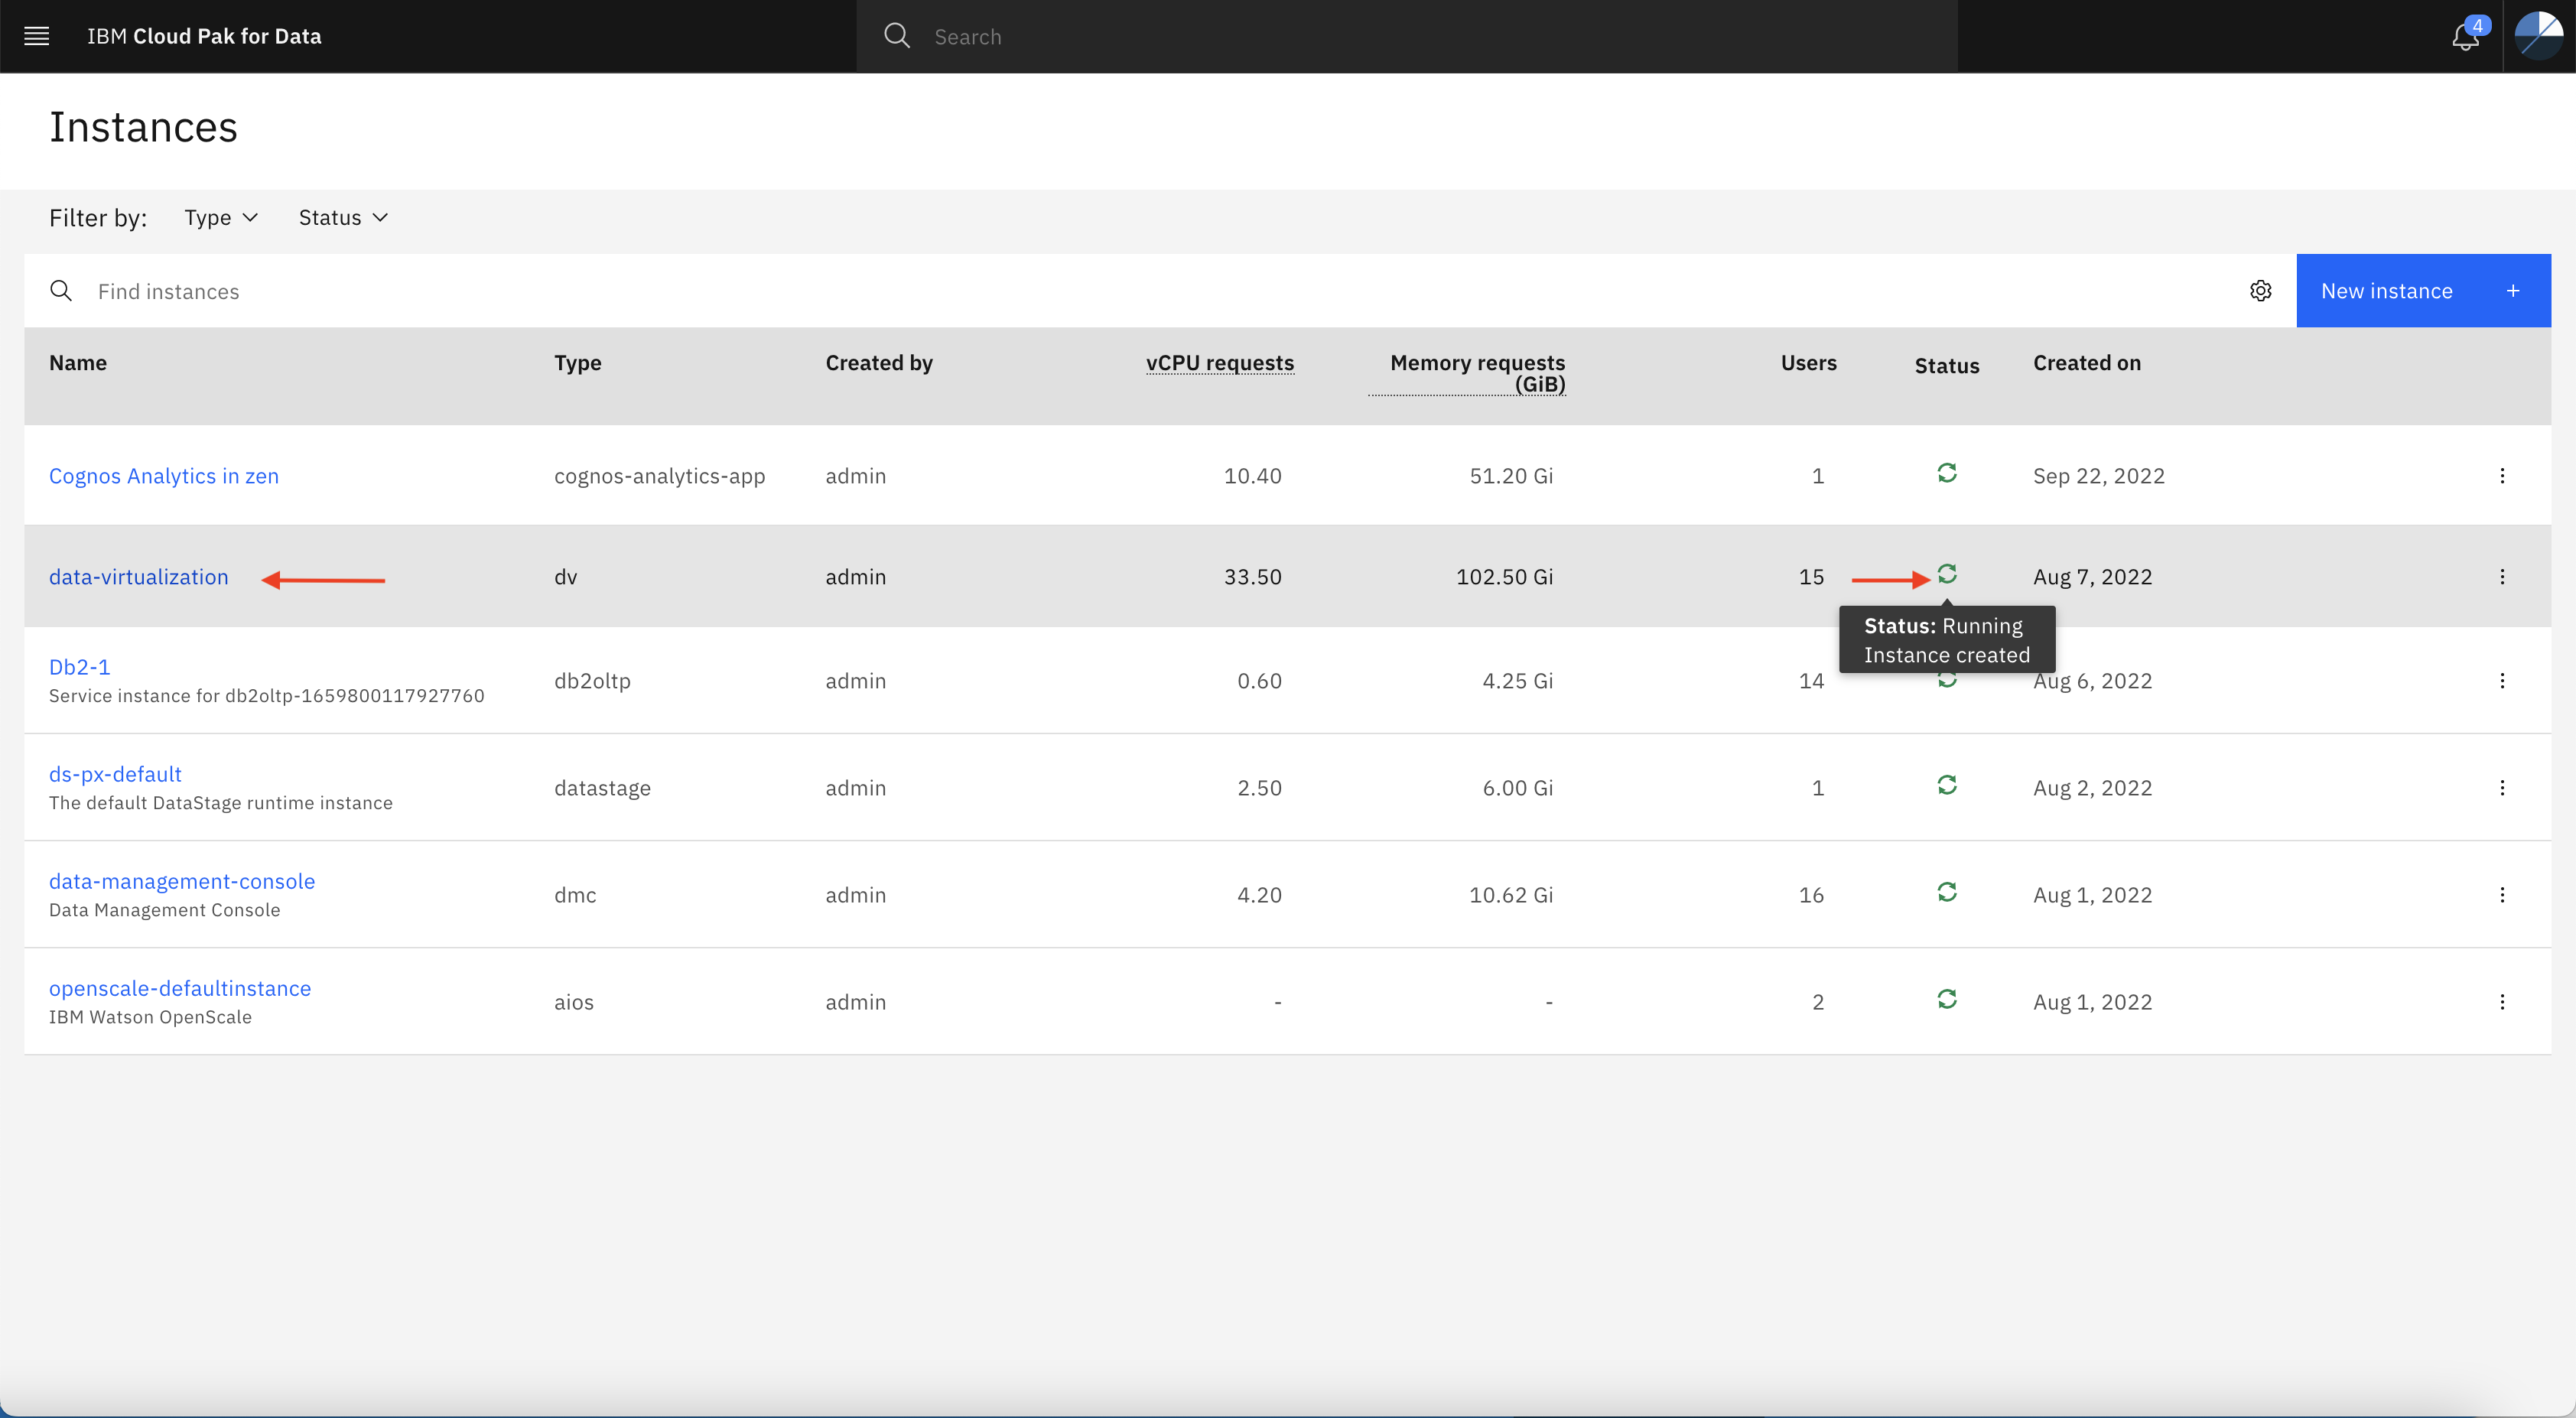
Task: Click running status icon for Cognos Analytics
Action: point(1946,473)
